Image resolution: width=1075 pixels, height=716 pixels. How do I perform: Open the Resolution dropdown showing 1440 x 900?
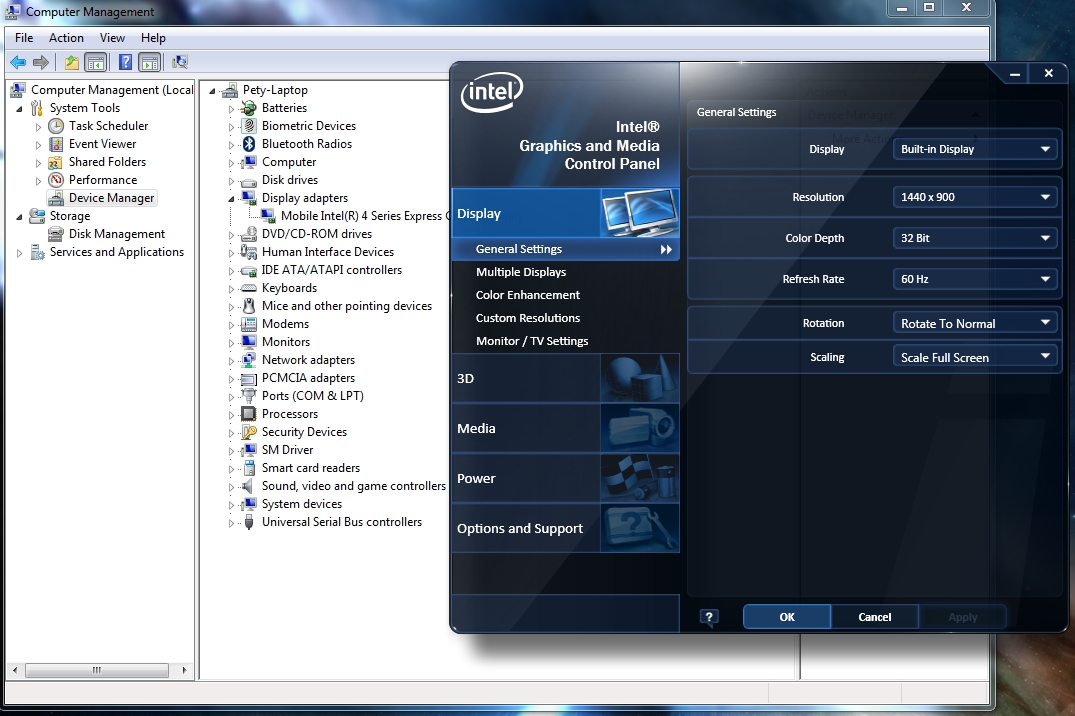974,197
